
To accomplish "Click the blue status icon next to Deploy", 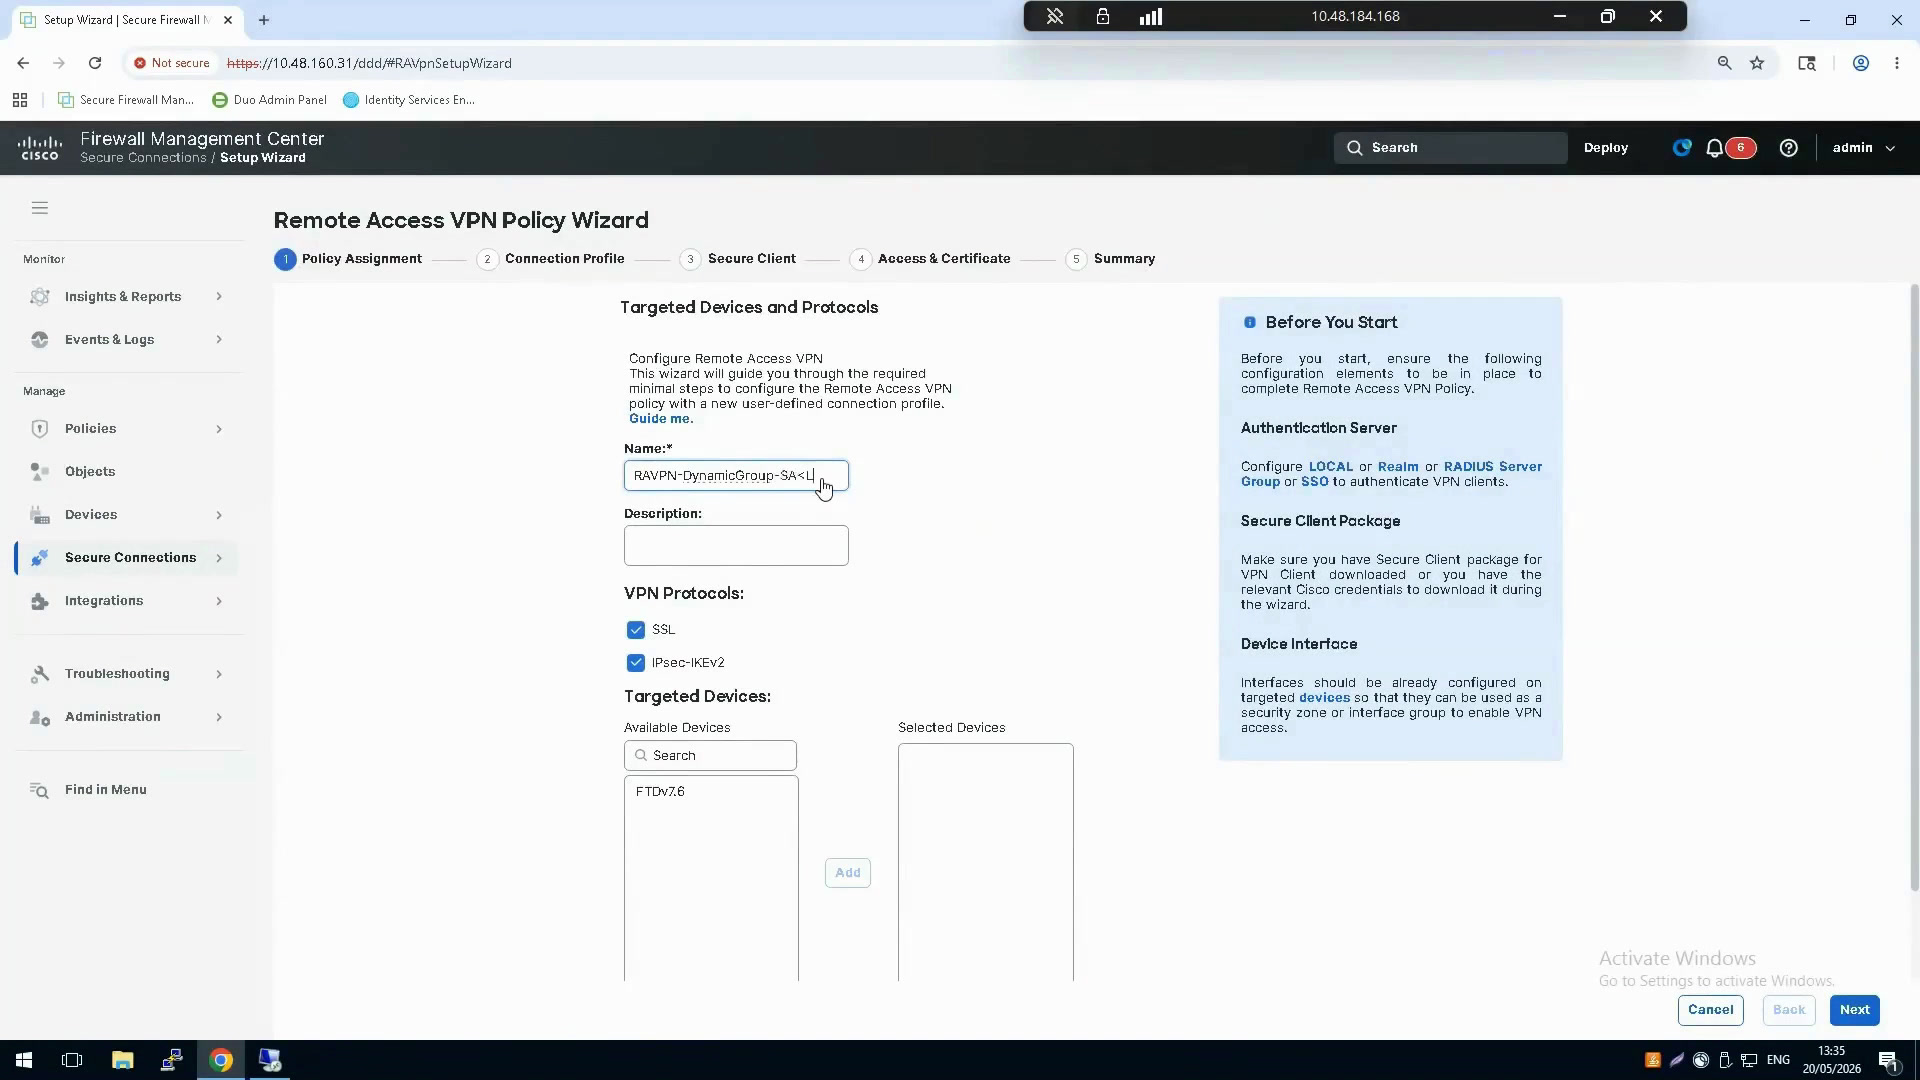I will tap(1682, 148).
